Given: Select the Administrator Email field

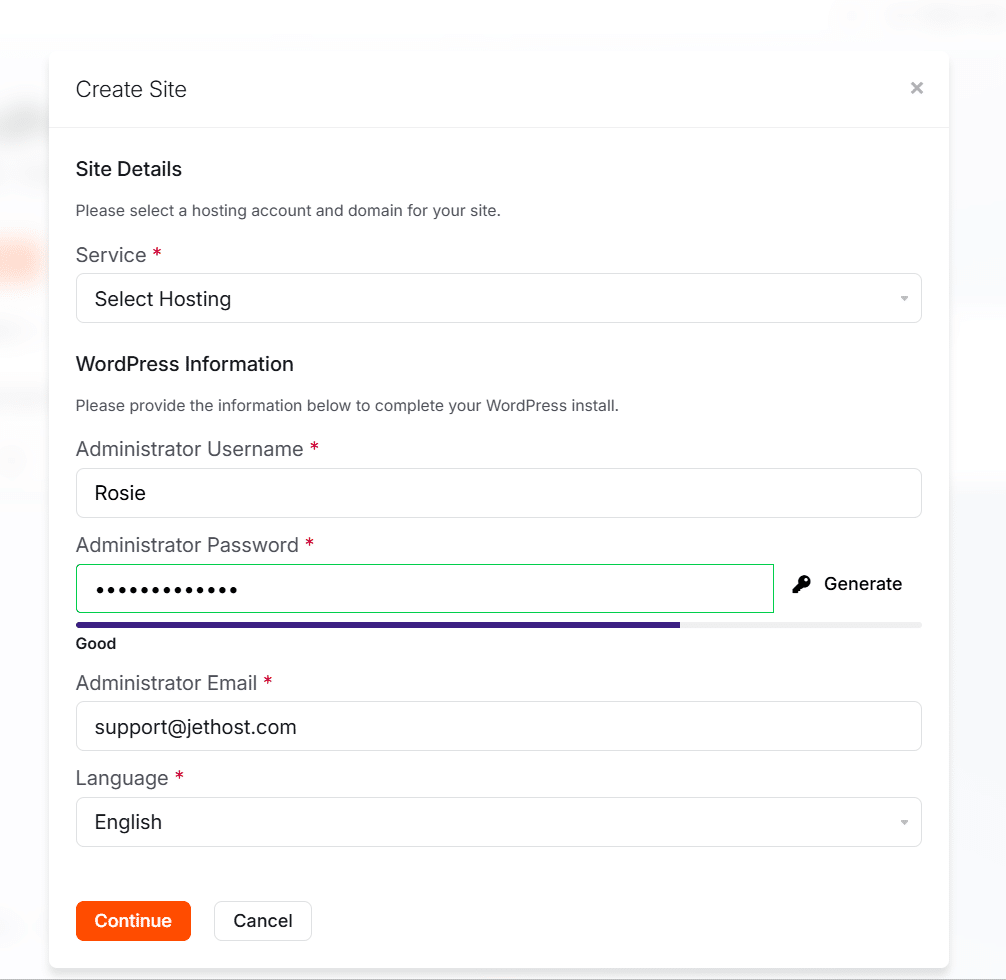Looking at the screenshot, I should (x=498, y=726).
